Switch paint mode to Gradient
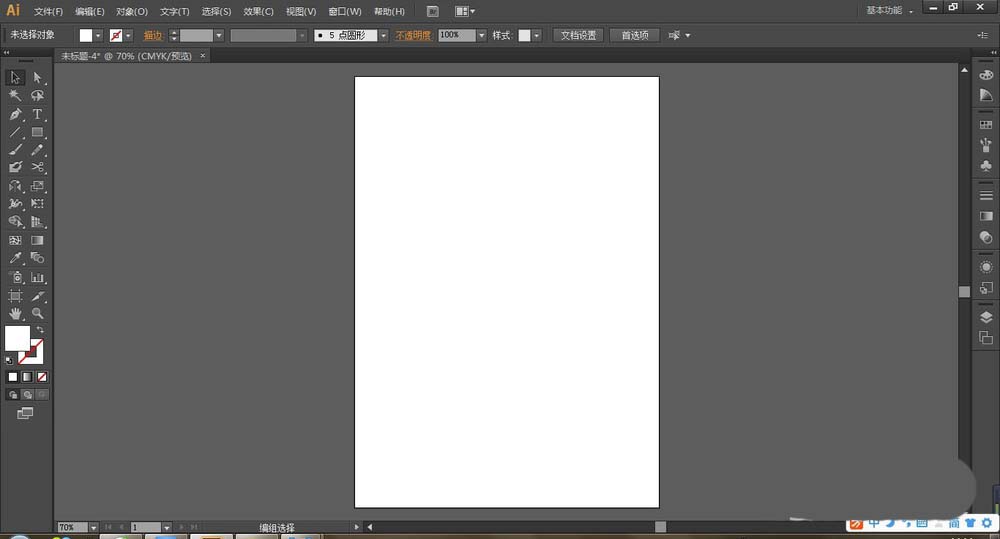The width and height of the screenshot is (1000, 539). [27, 377]
